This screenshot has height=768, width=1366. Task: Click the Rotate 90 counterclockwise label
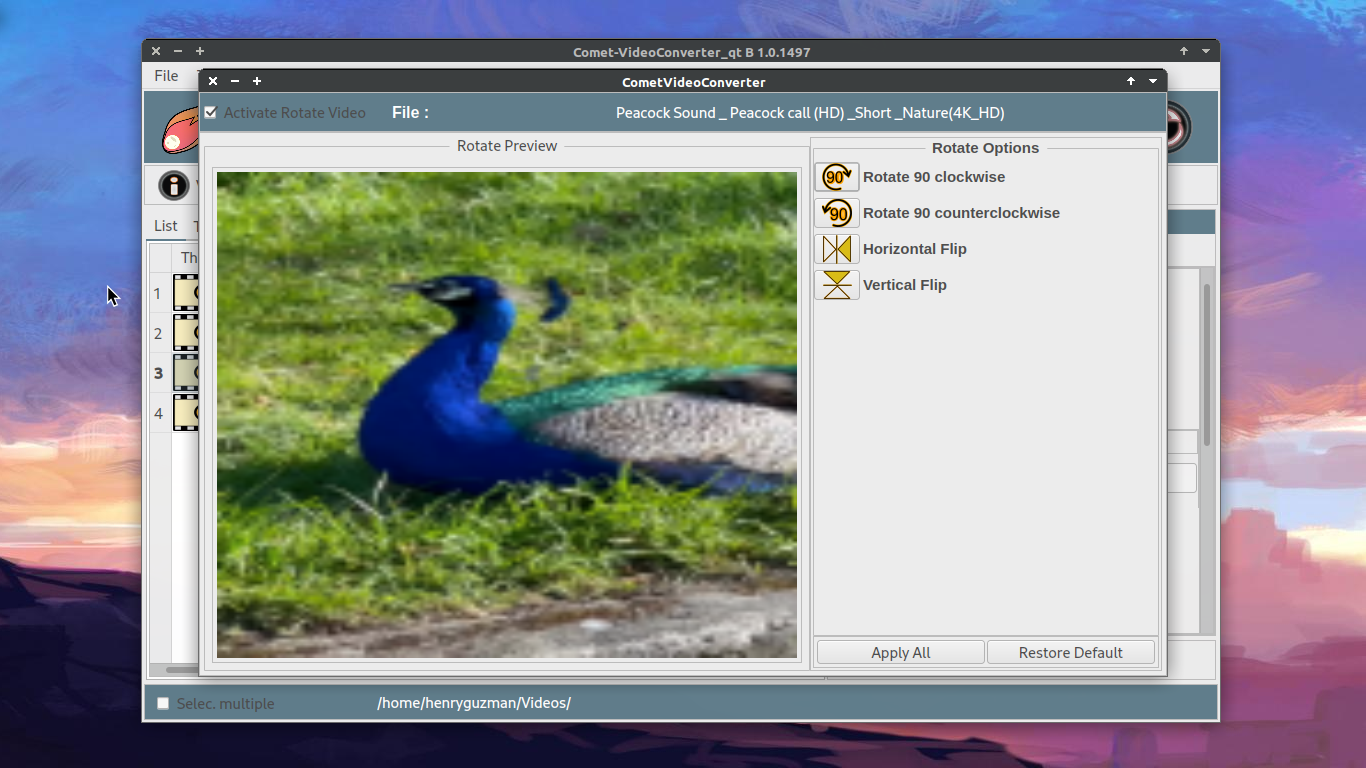coord(961,213)
